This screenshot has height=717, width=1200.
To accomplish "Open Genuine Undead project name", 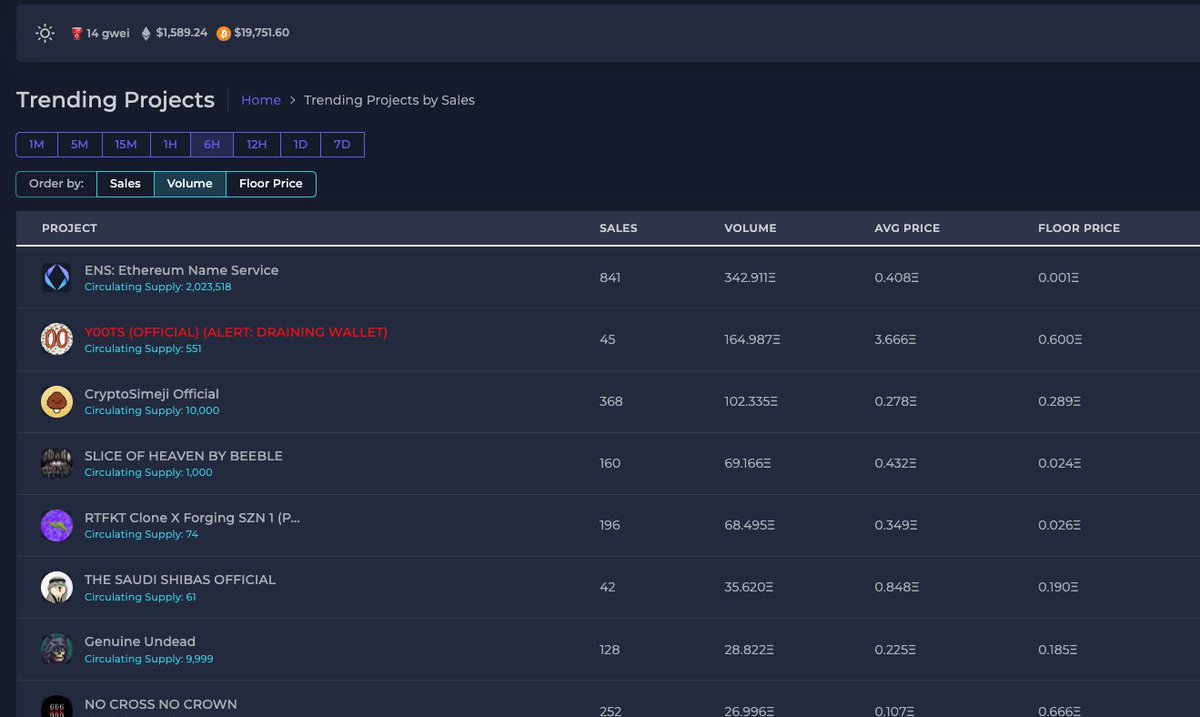I will coord(140,642).
